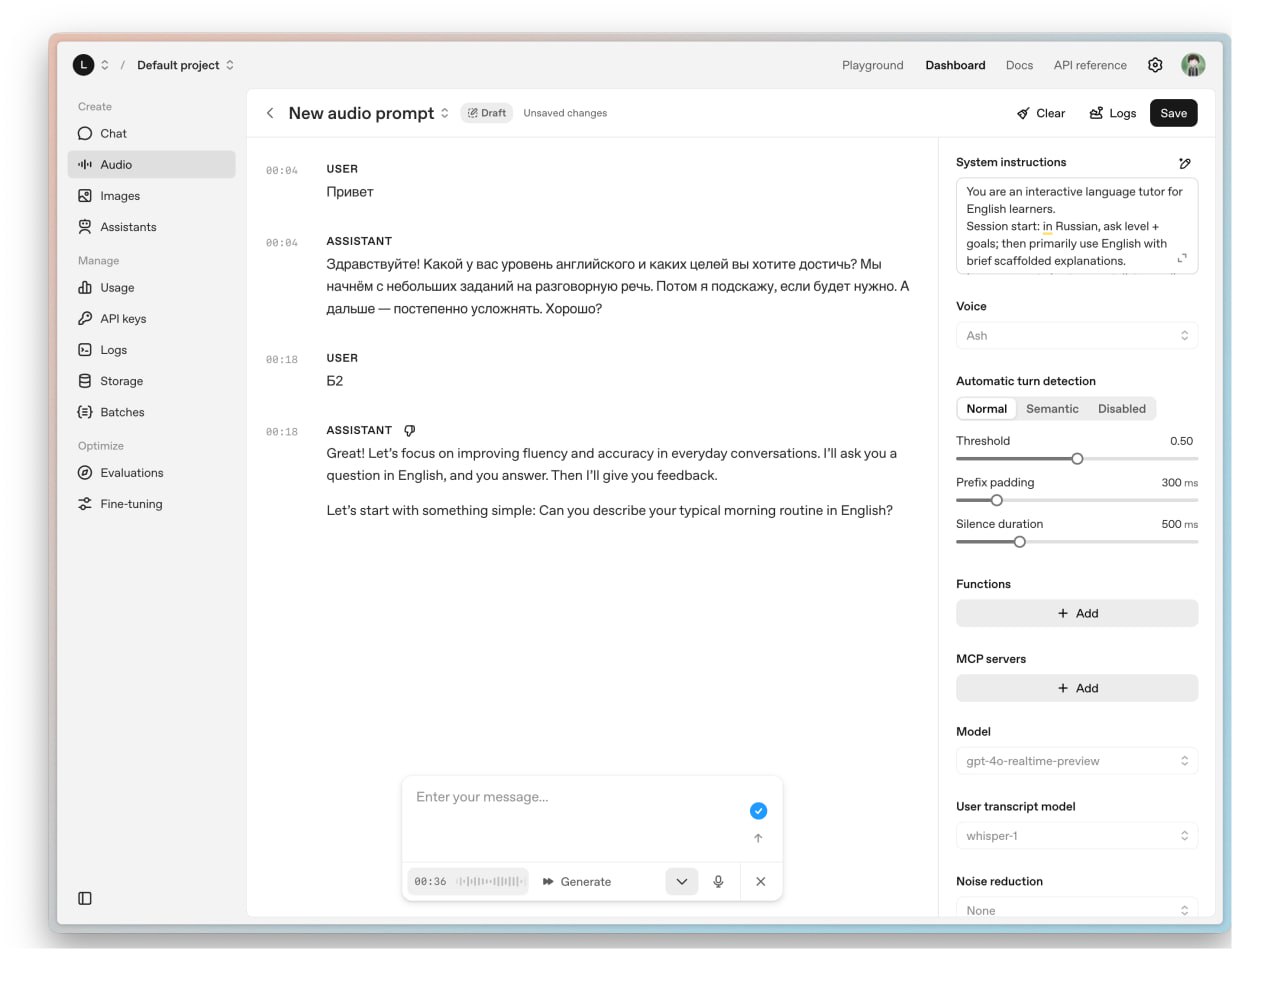Open the Model dropdown gpt-4o-realtime-preview
The image size is (1280, 997).
pos(1076,761)
